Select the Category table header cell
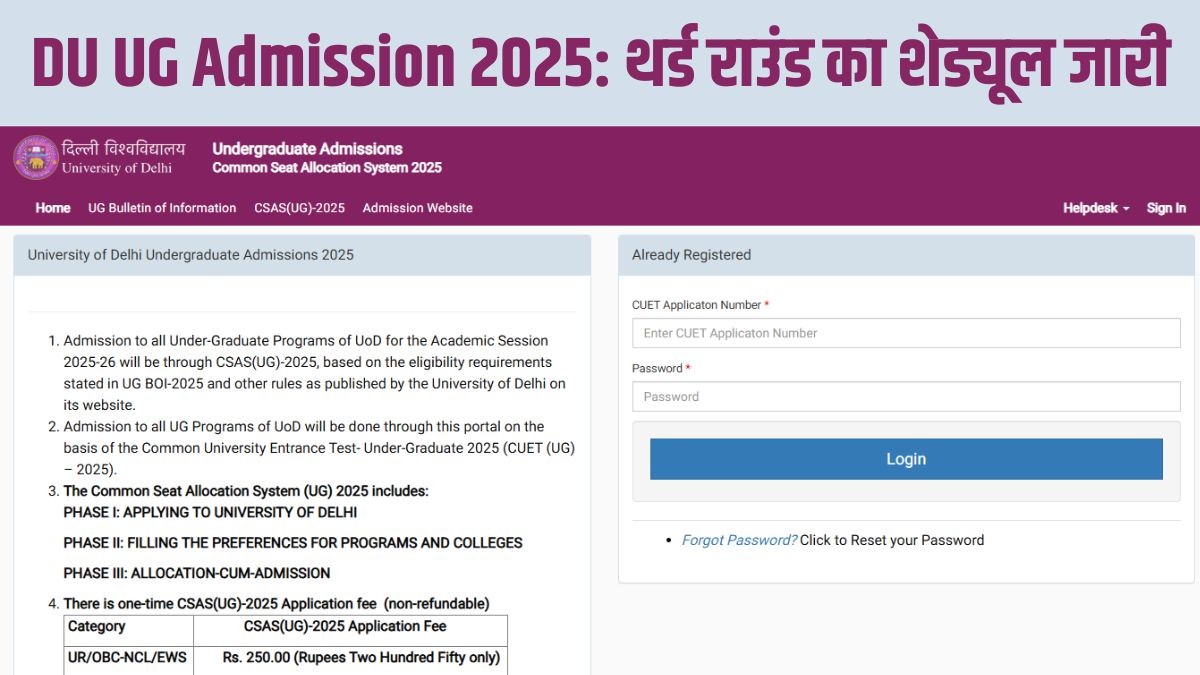The width and height of the screenshot is (1200, 675). pos(97,627)
